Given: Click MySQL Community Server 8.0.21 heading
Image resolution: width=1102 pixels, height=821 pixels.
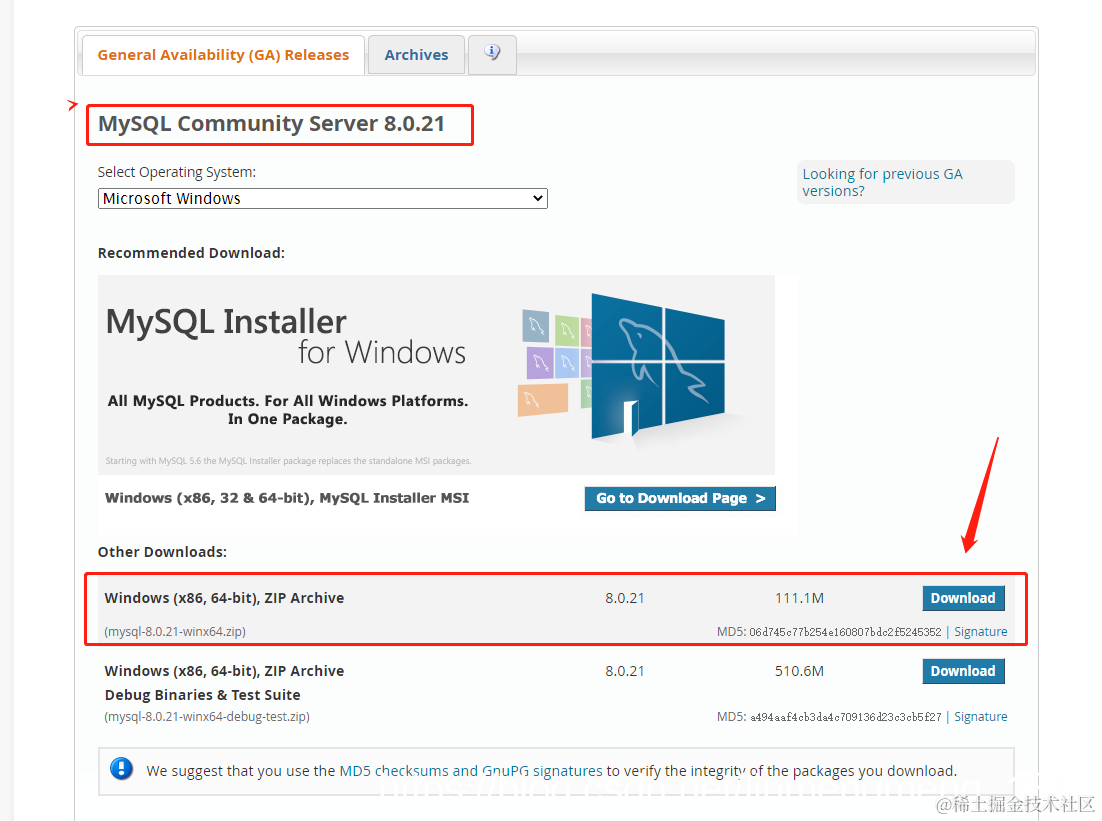Looking at the screenshot, I should [271, 124].
